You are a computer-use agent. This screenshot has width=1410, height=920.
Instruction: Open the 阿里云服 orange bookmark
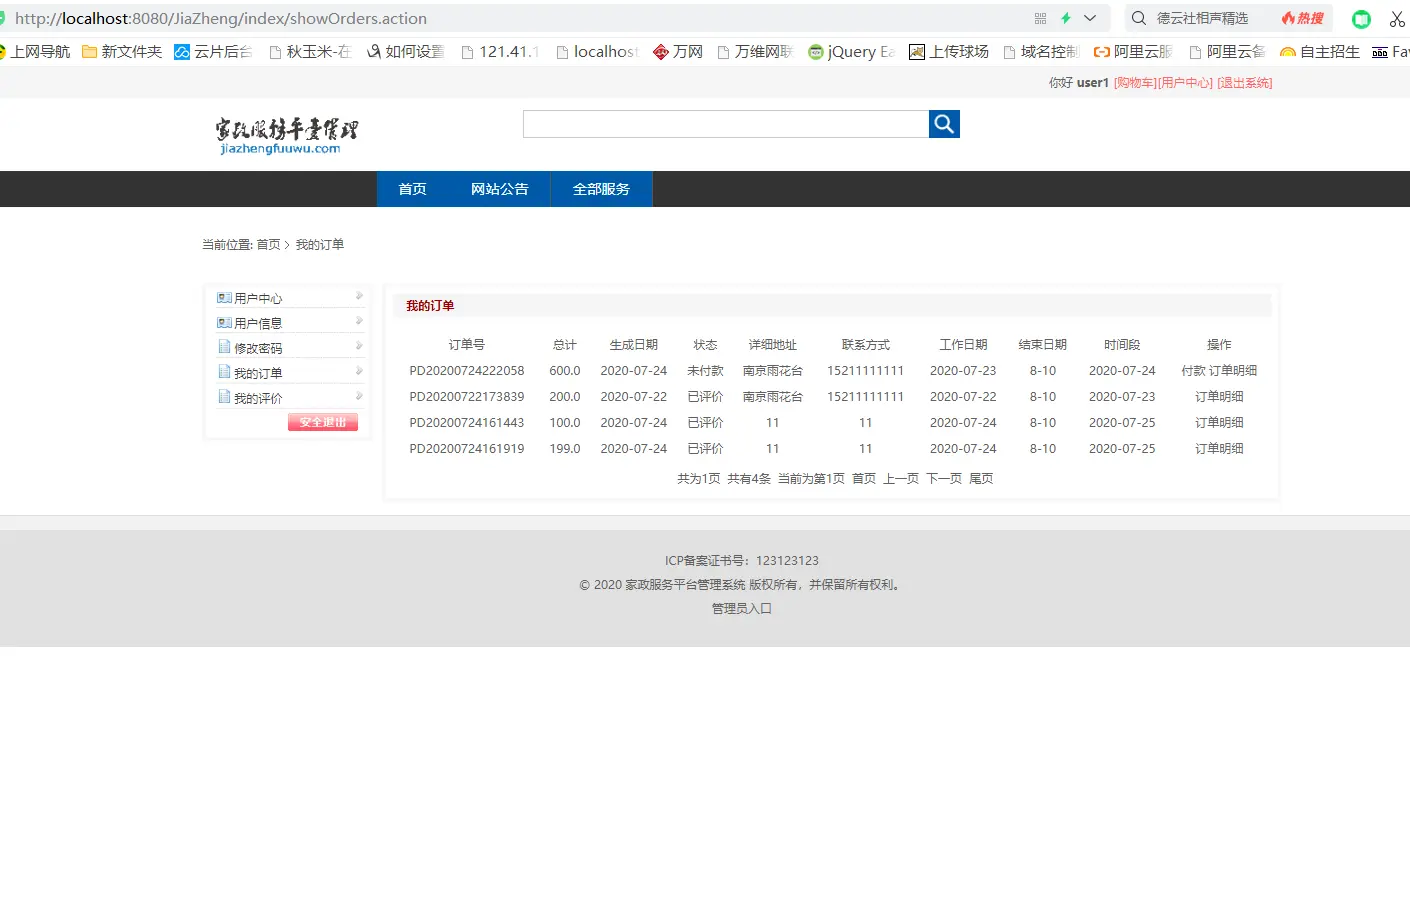coord(1133,51)
